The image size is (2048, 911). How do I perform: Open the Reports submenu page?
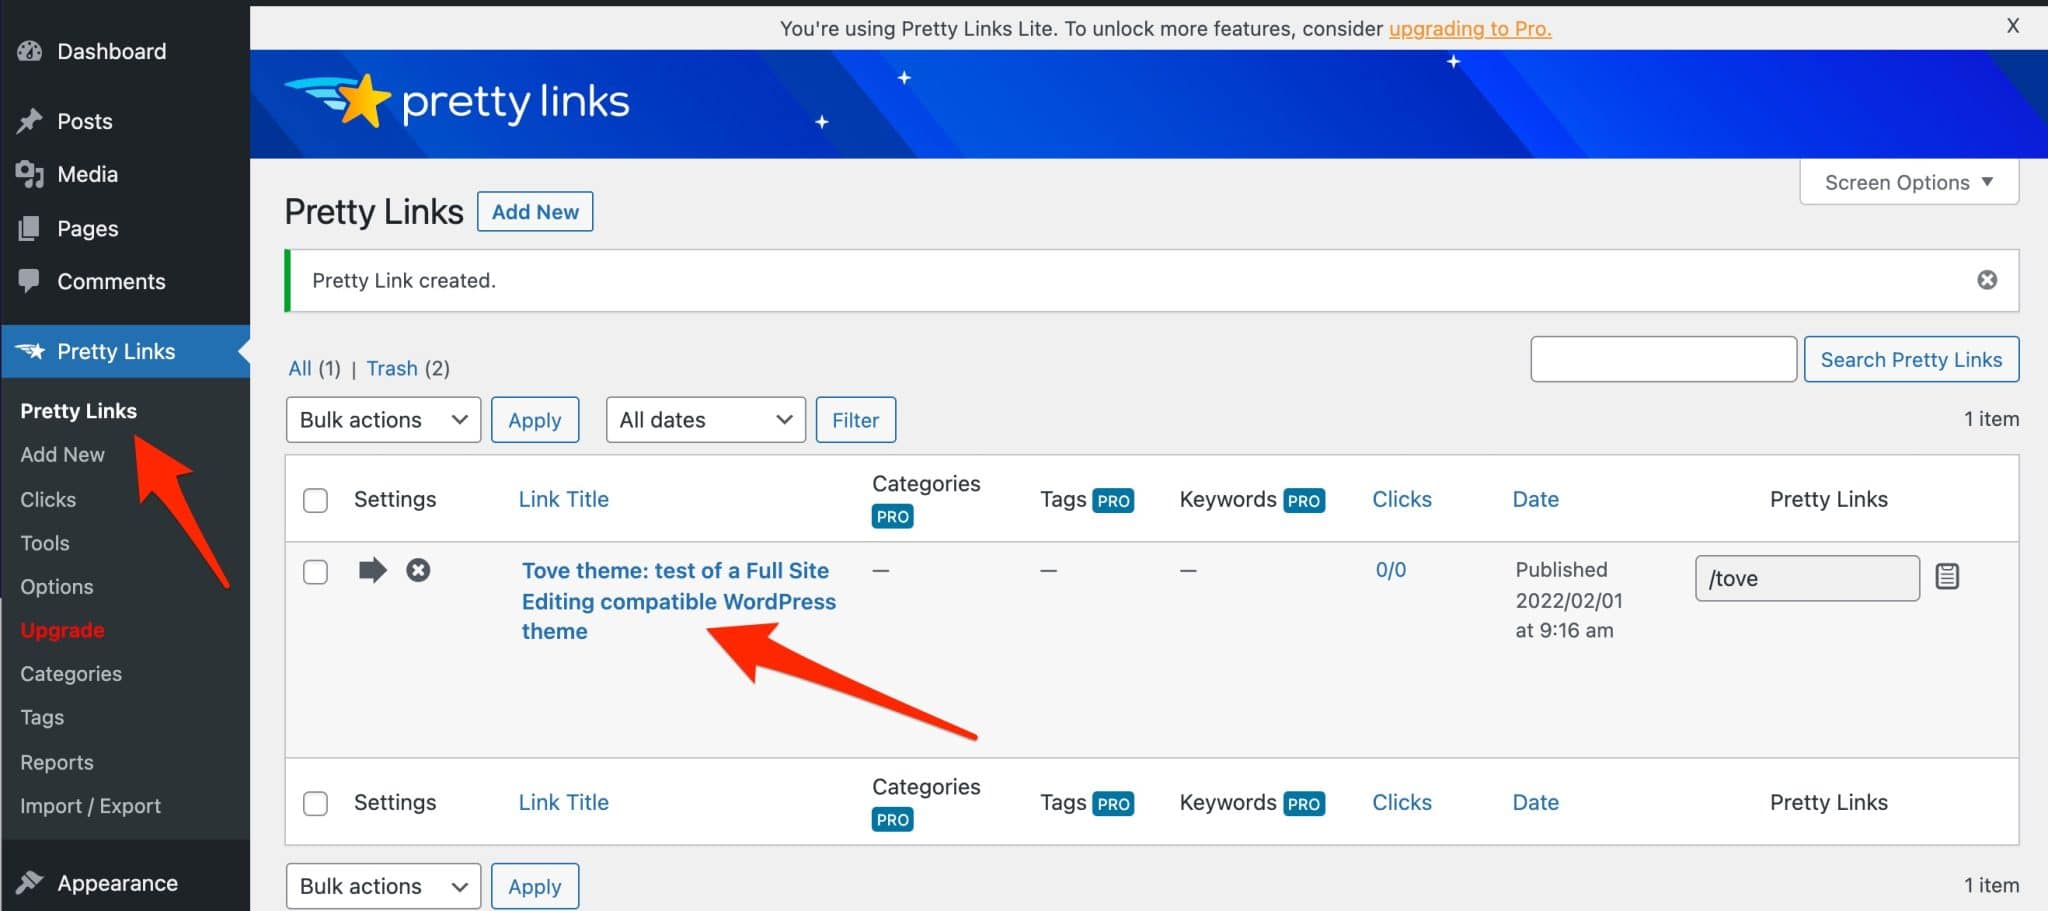click(57, 762)
